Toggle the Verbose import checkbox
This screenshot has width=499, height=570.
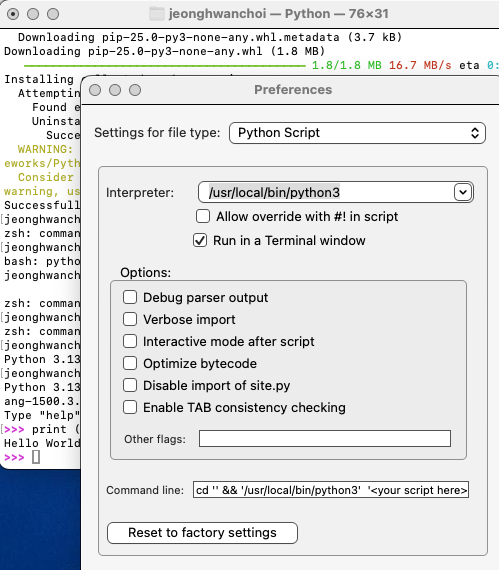(130, 320)
